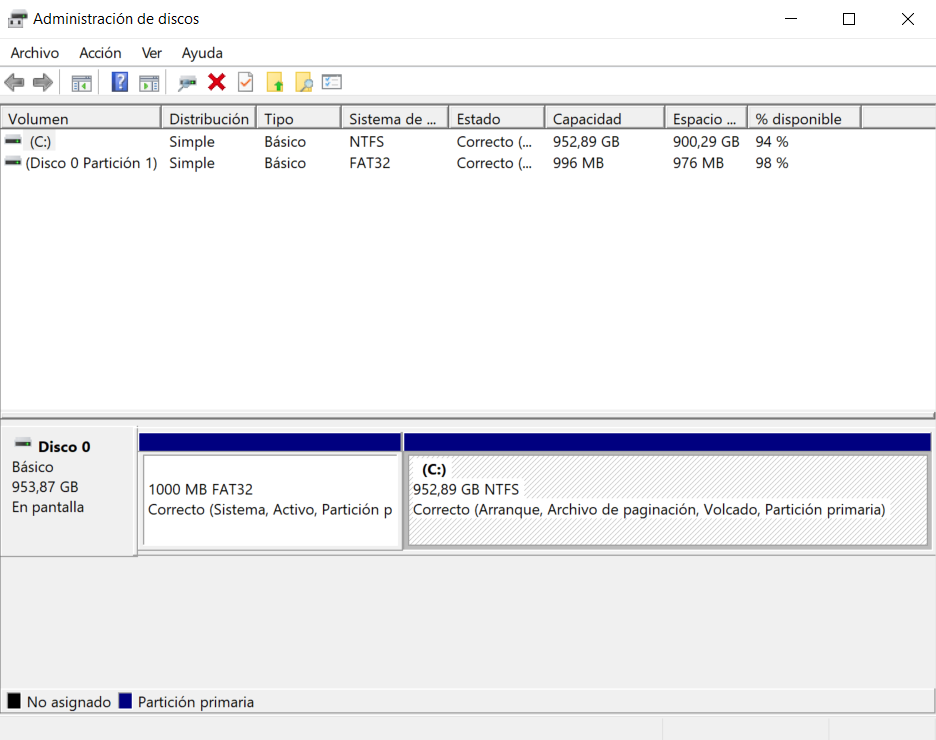The image size is (936, 740).
Task: Open the Ver menu
Action: click(152, 53)
